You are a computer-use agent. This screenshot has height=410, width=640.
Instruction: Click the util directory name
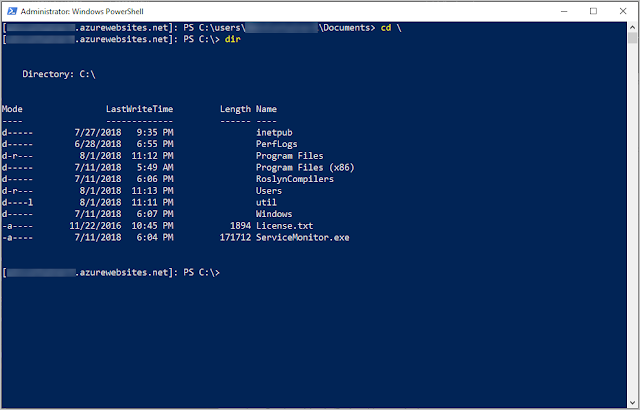266,202
